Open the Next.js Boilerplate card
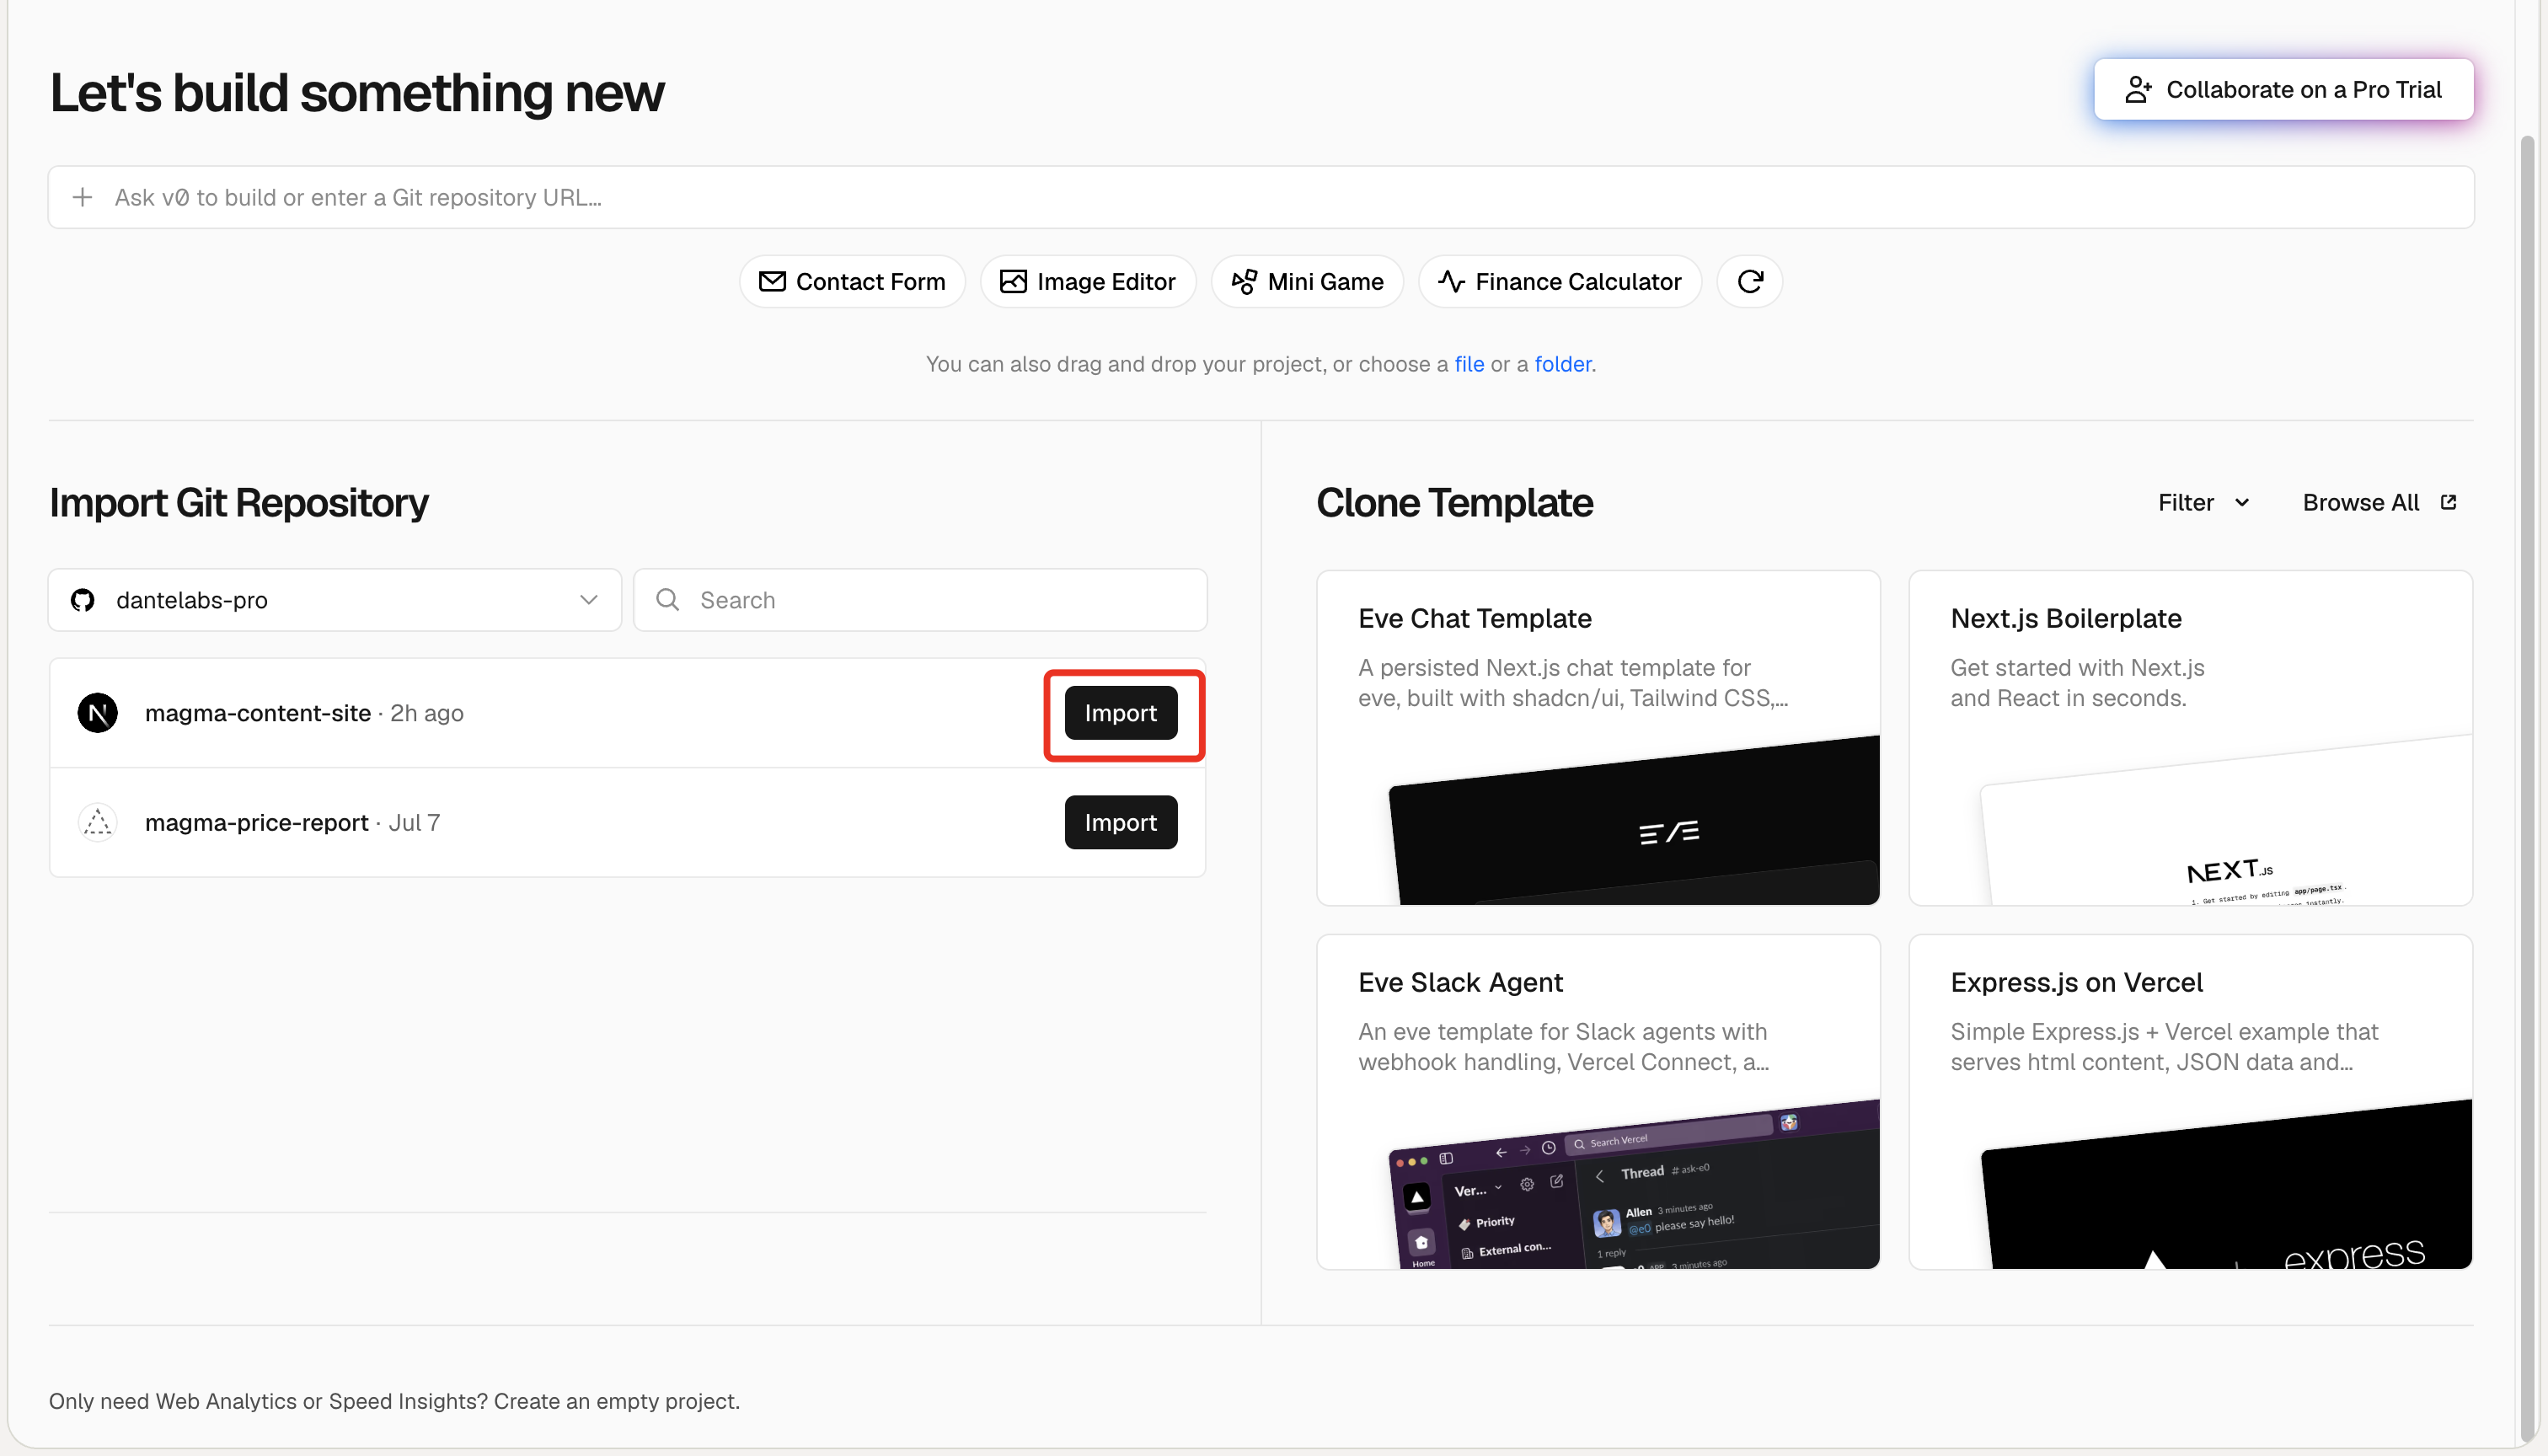This screenshot has height=1456, width=2548. 2190,738
